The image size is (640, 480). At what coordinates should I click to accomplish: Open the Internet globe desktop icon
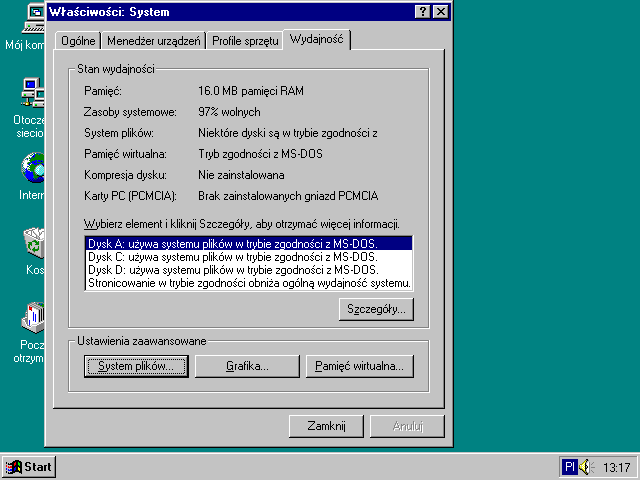click(x=33, y=167)
